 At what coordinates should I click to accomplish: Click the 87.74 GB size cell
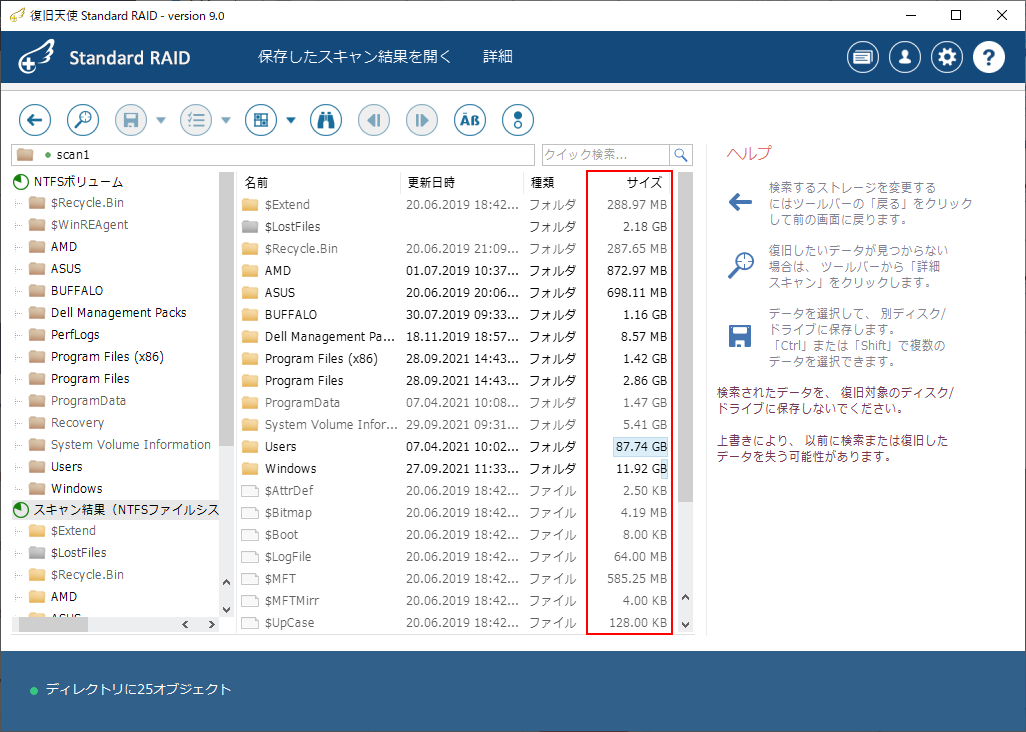(641, 447)
